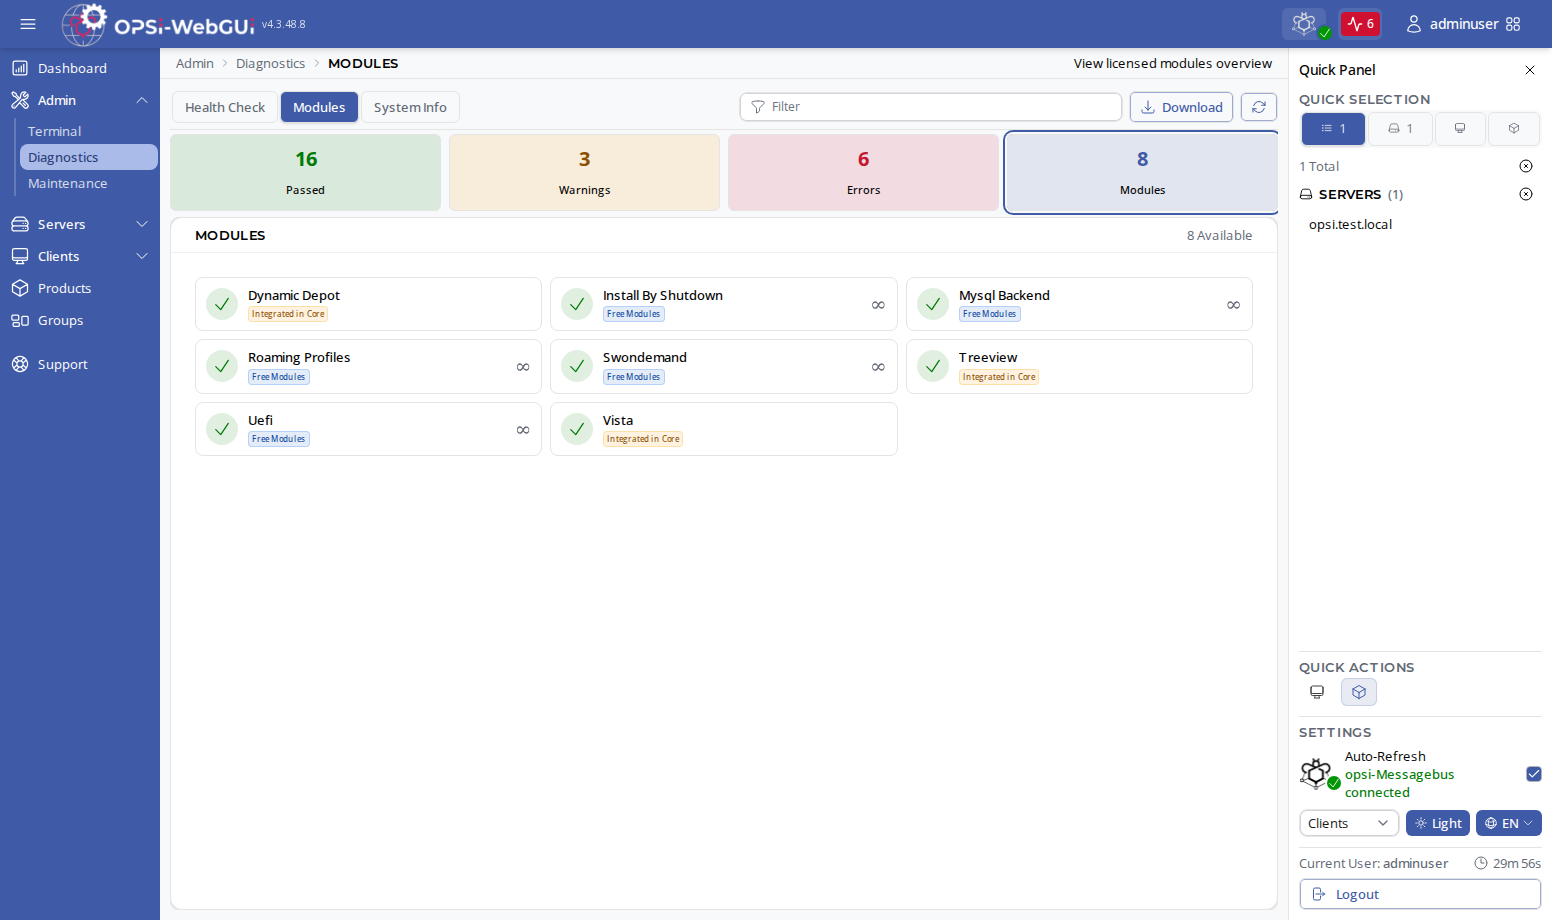Select the 16 Passed summary card
The image size is (1552, 920).
coord(305,172)
